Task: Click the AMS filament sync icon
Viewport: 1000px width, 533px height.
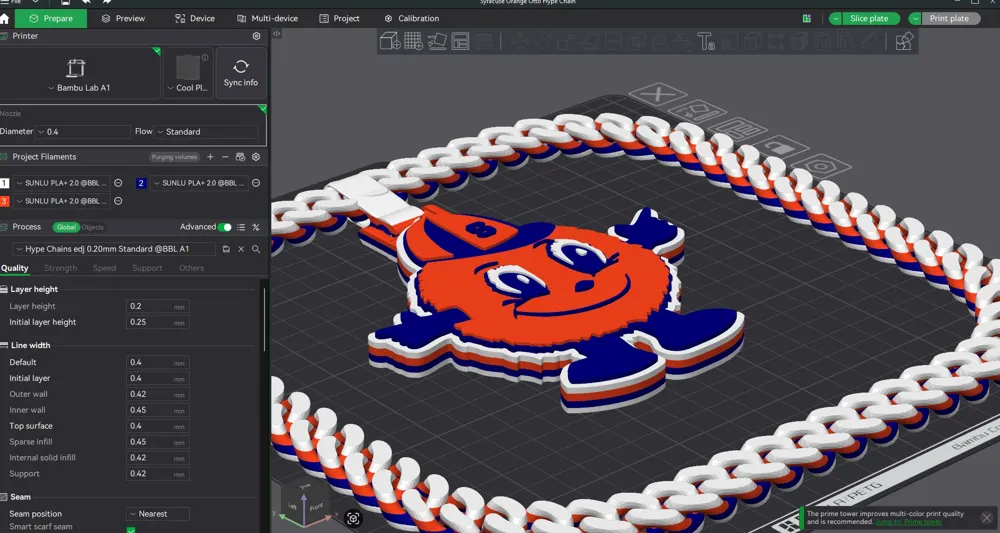Action: click(240, 157)
